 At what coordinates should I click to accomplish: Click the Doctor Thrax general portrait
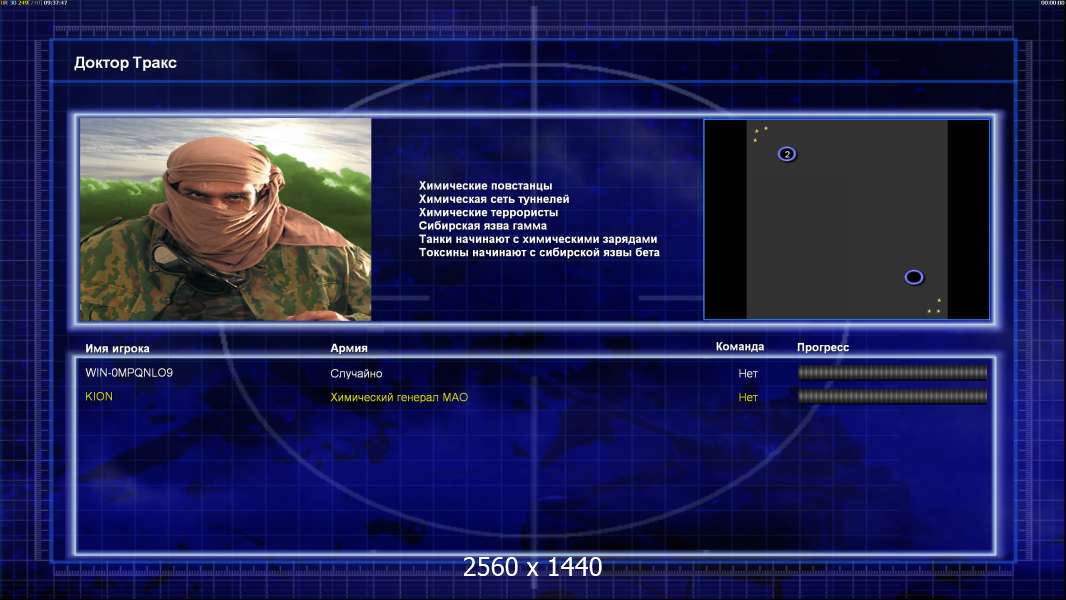click(x=226, y=219)
